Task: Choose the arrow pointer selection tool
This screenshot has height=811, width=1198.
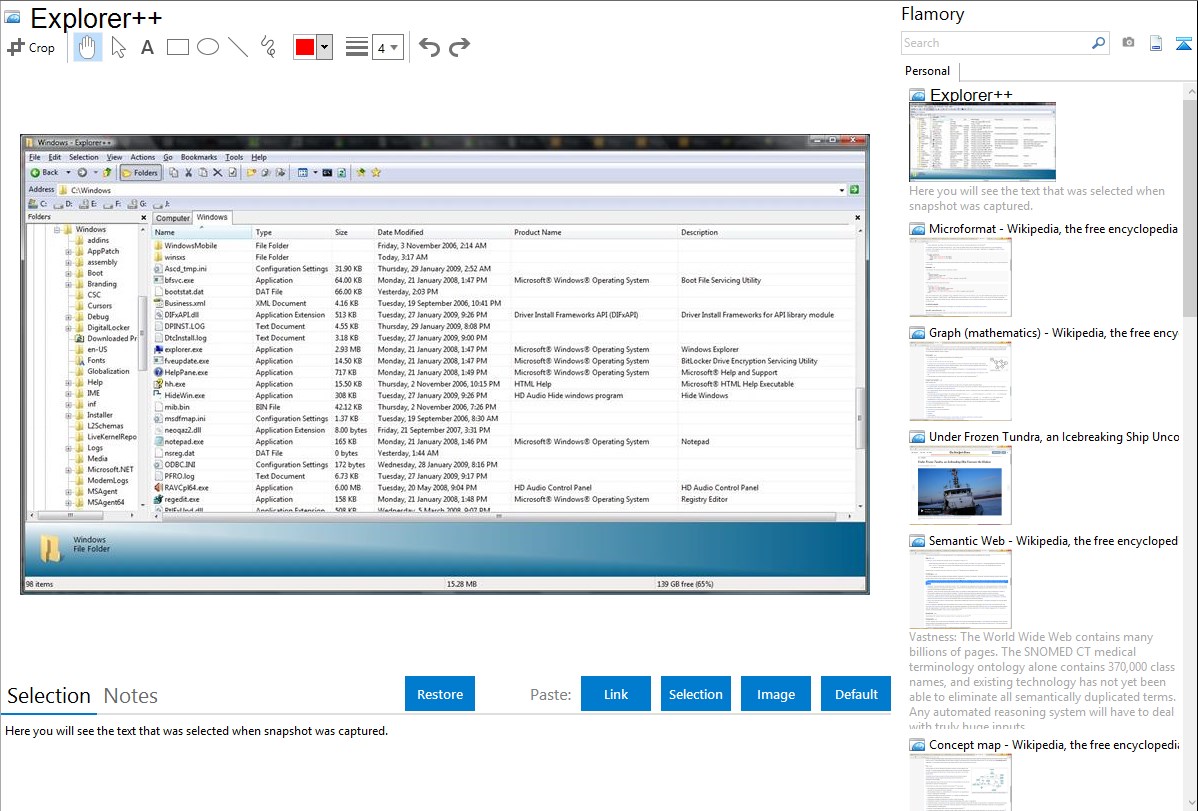Action: [x=118, y=47]
